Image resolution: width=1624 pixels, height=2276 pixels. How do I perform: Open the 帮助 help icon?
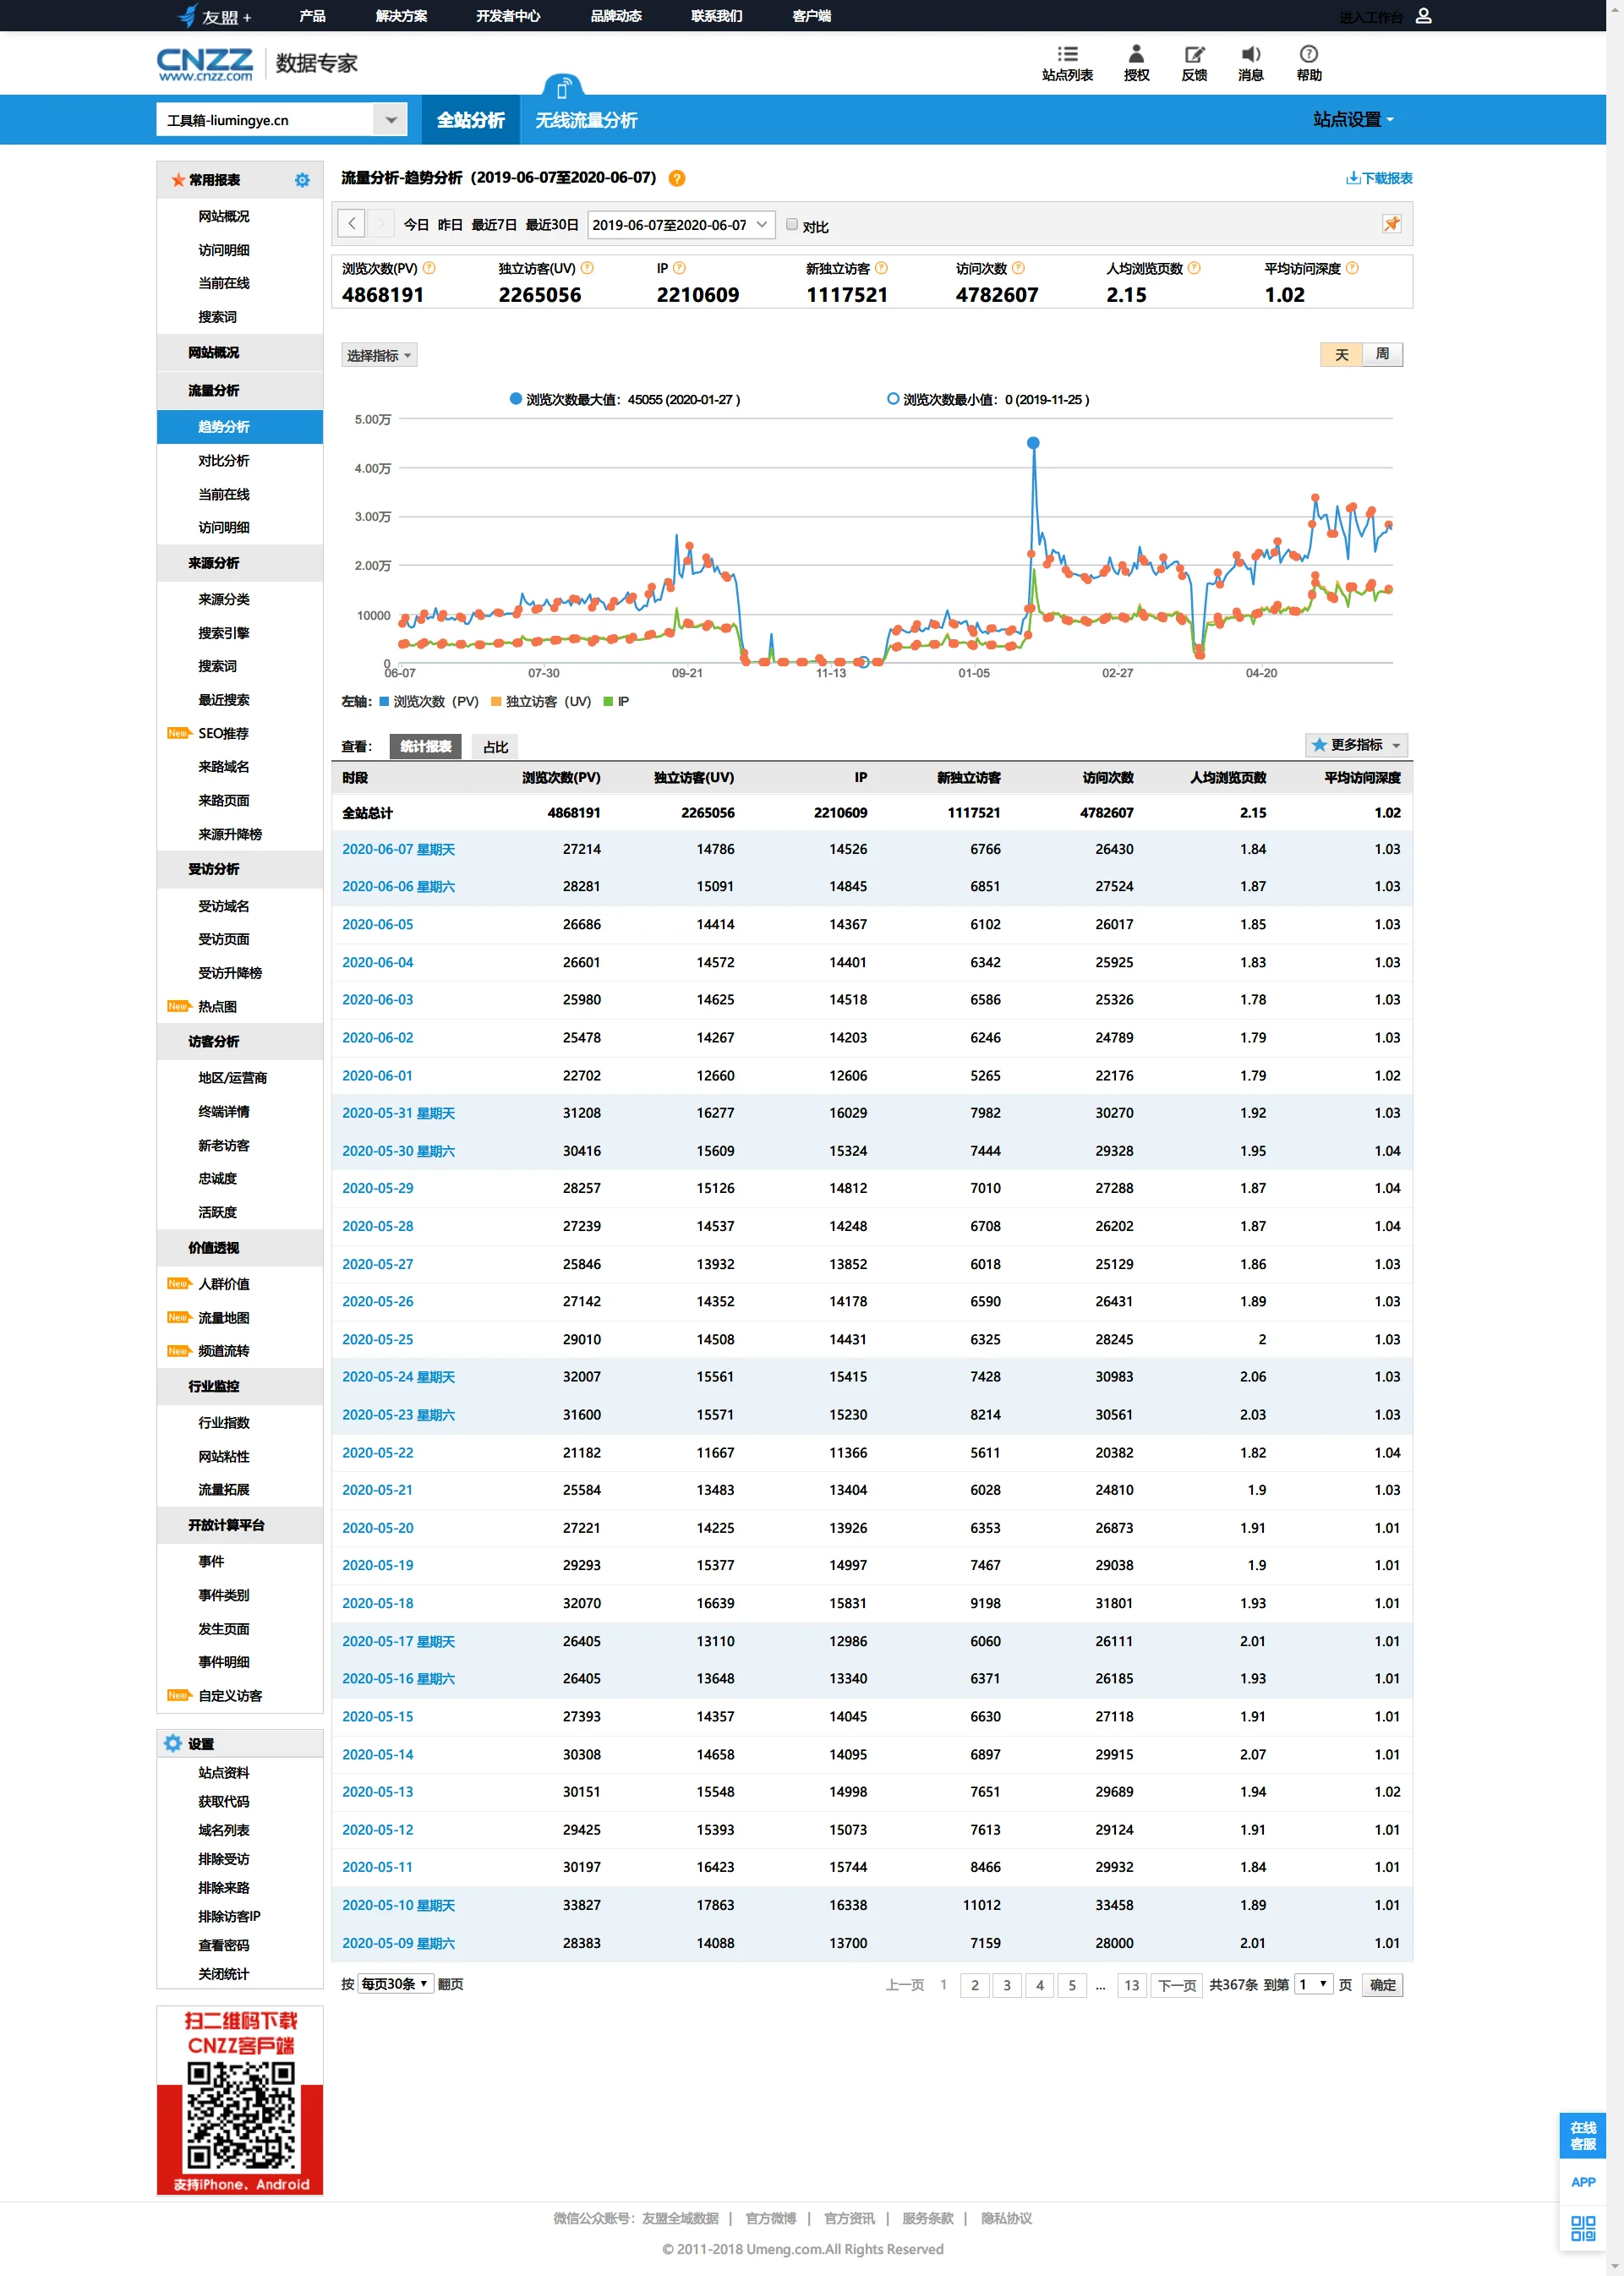(1308, 55)
